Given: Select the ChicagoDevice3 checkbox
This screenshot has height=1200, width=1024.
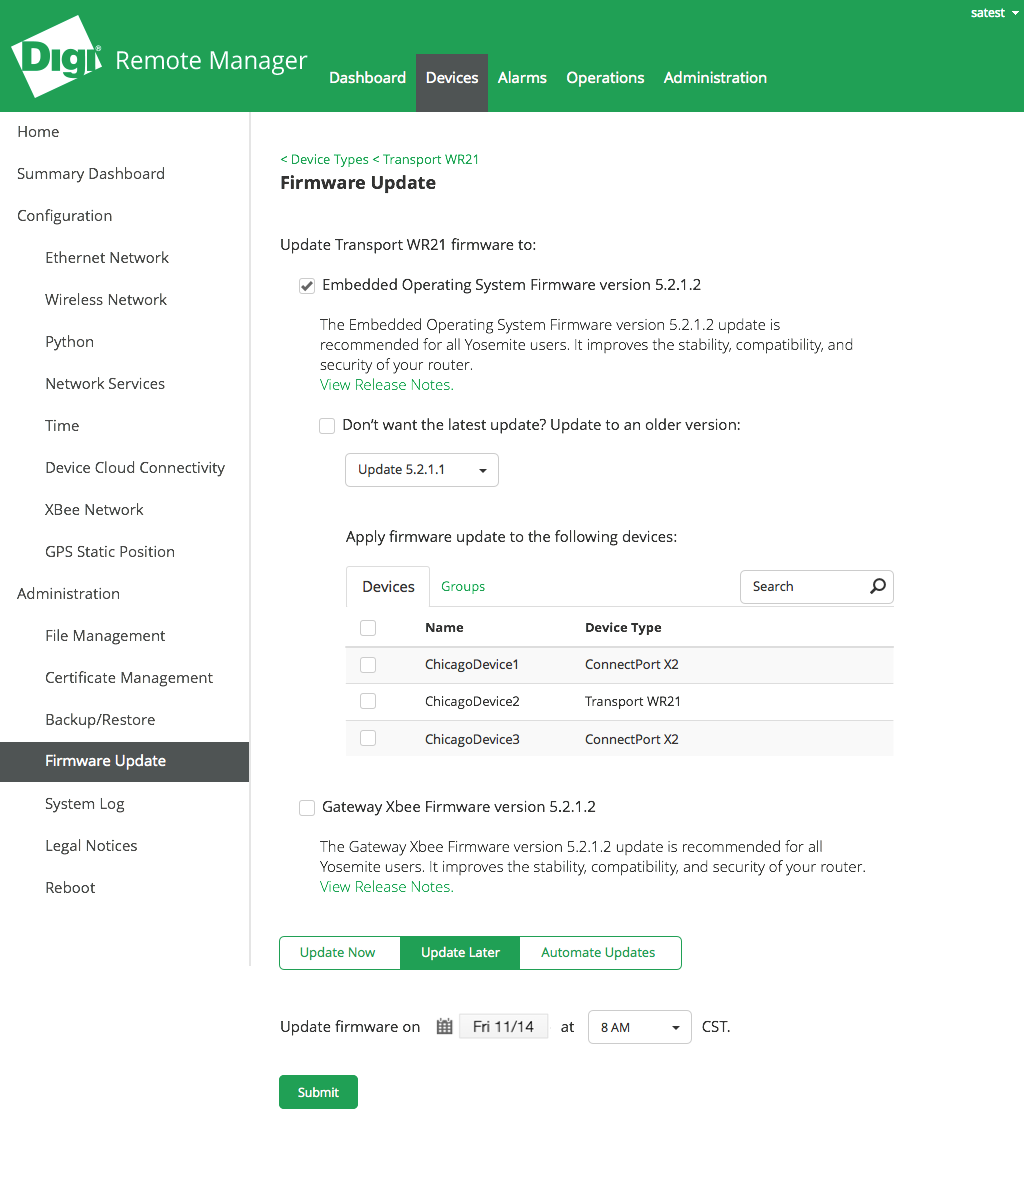Looking at the screenshot, I should click(368, 738).
